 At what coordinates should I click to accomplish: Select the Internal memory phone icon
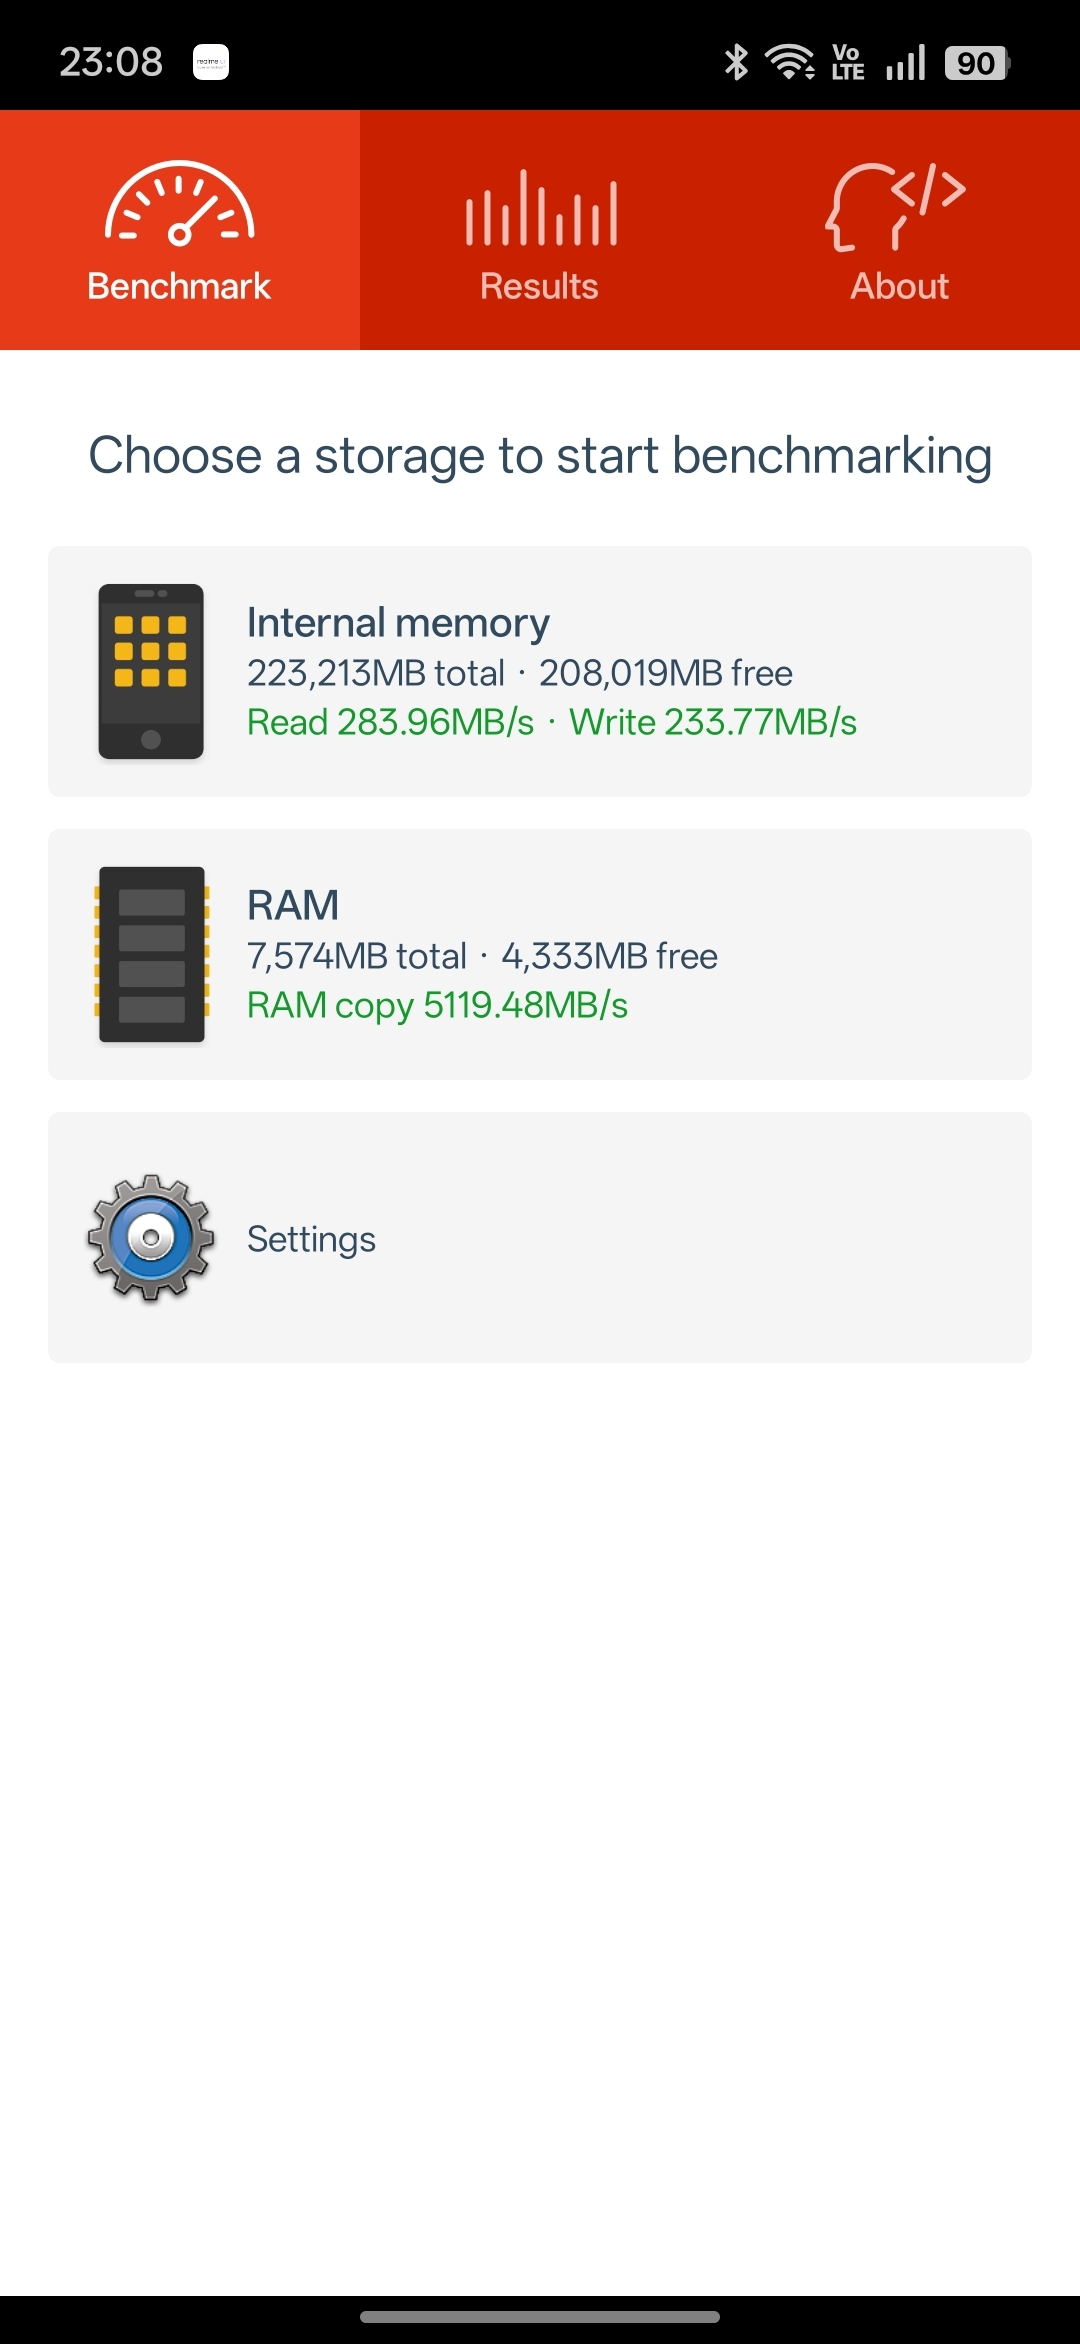(151, 672)
